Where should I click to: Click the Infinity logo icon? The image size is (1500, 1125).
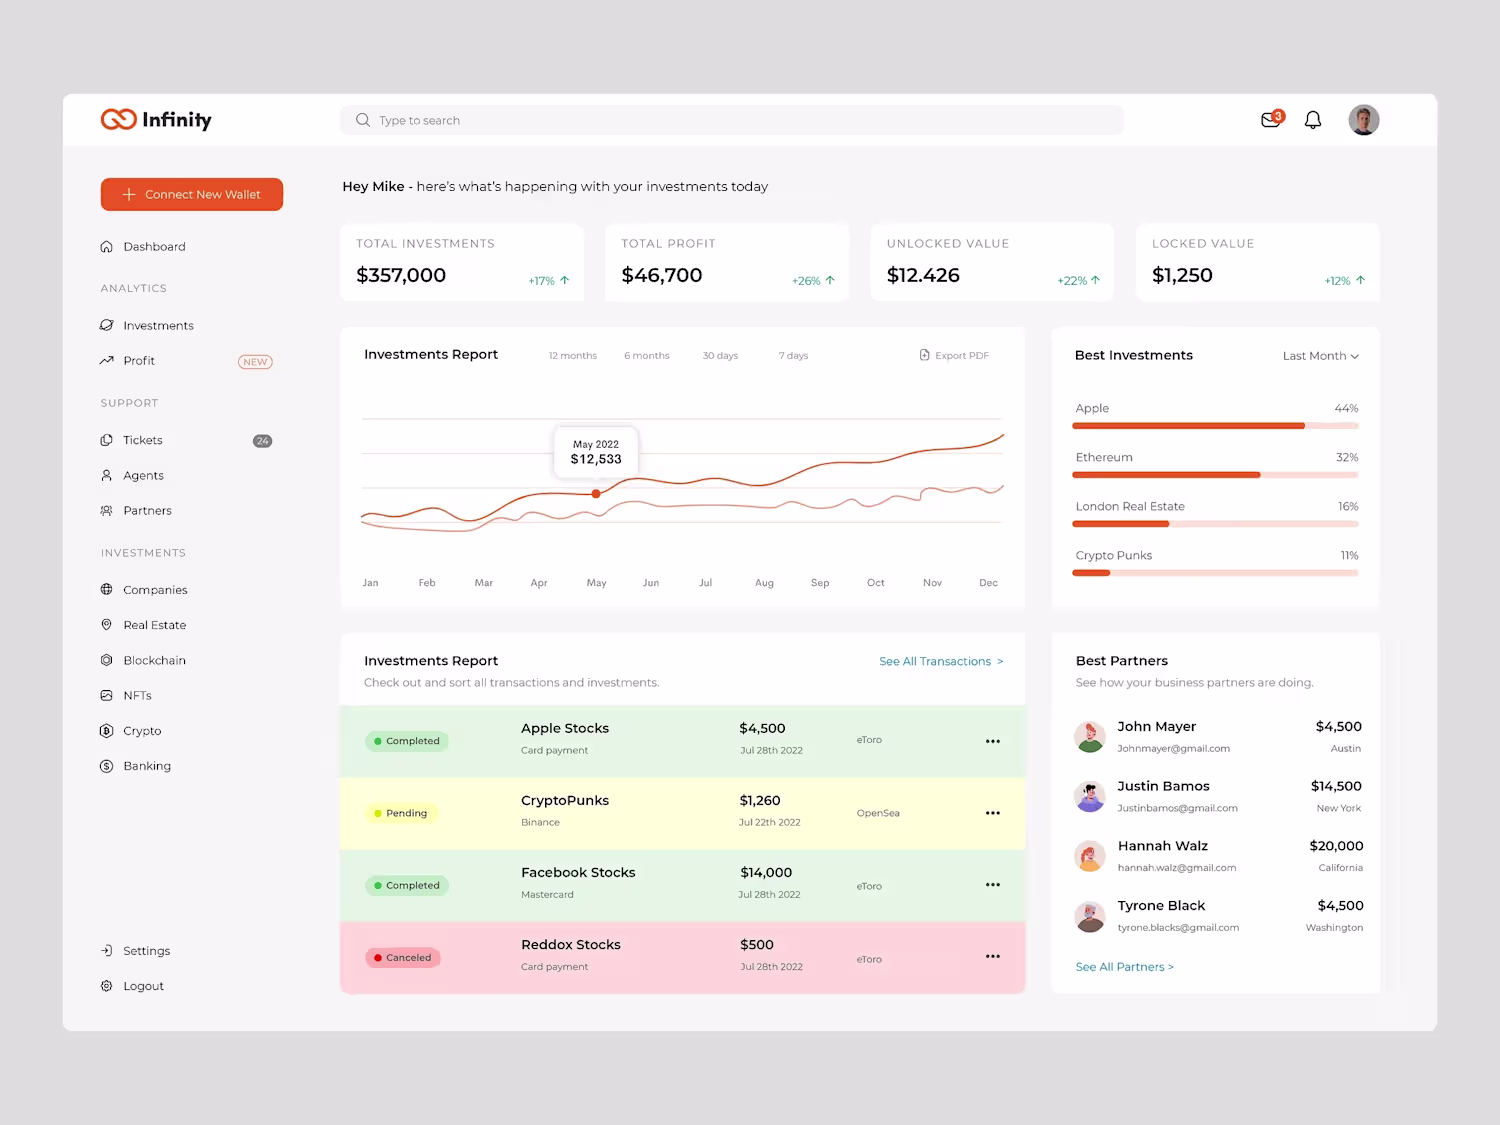pos(118,120)
